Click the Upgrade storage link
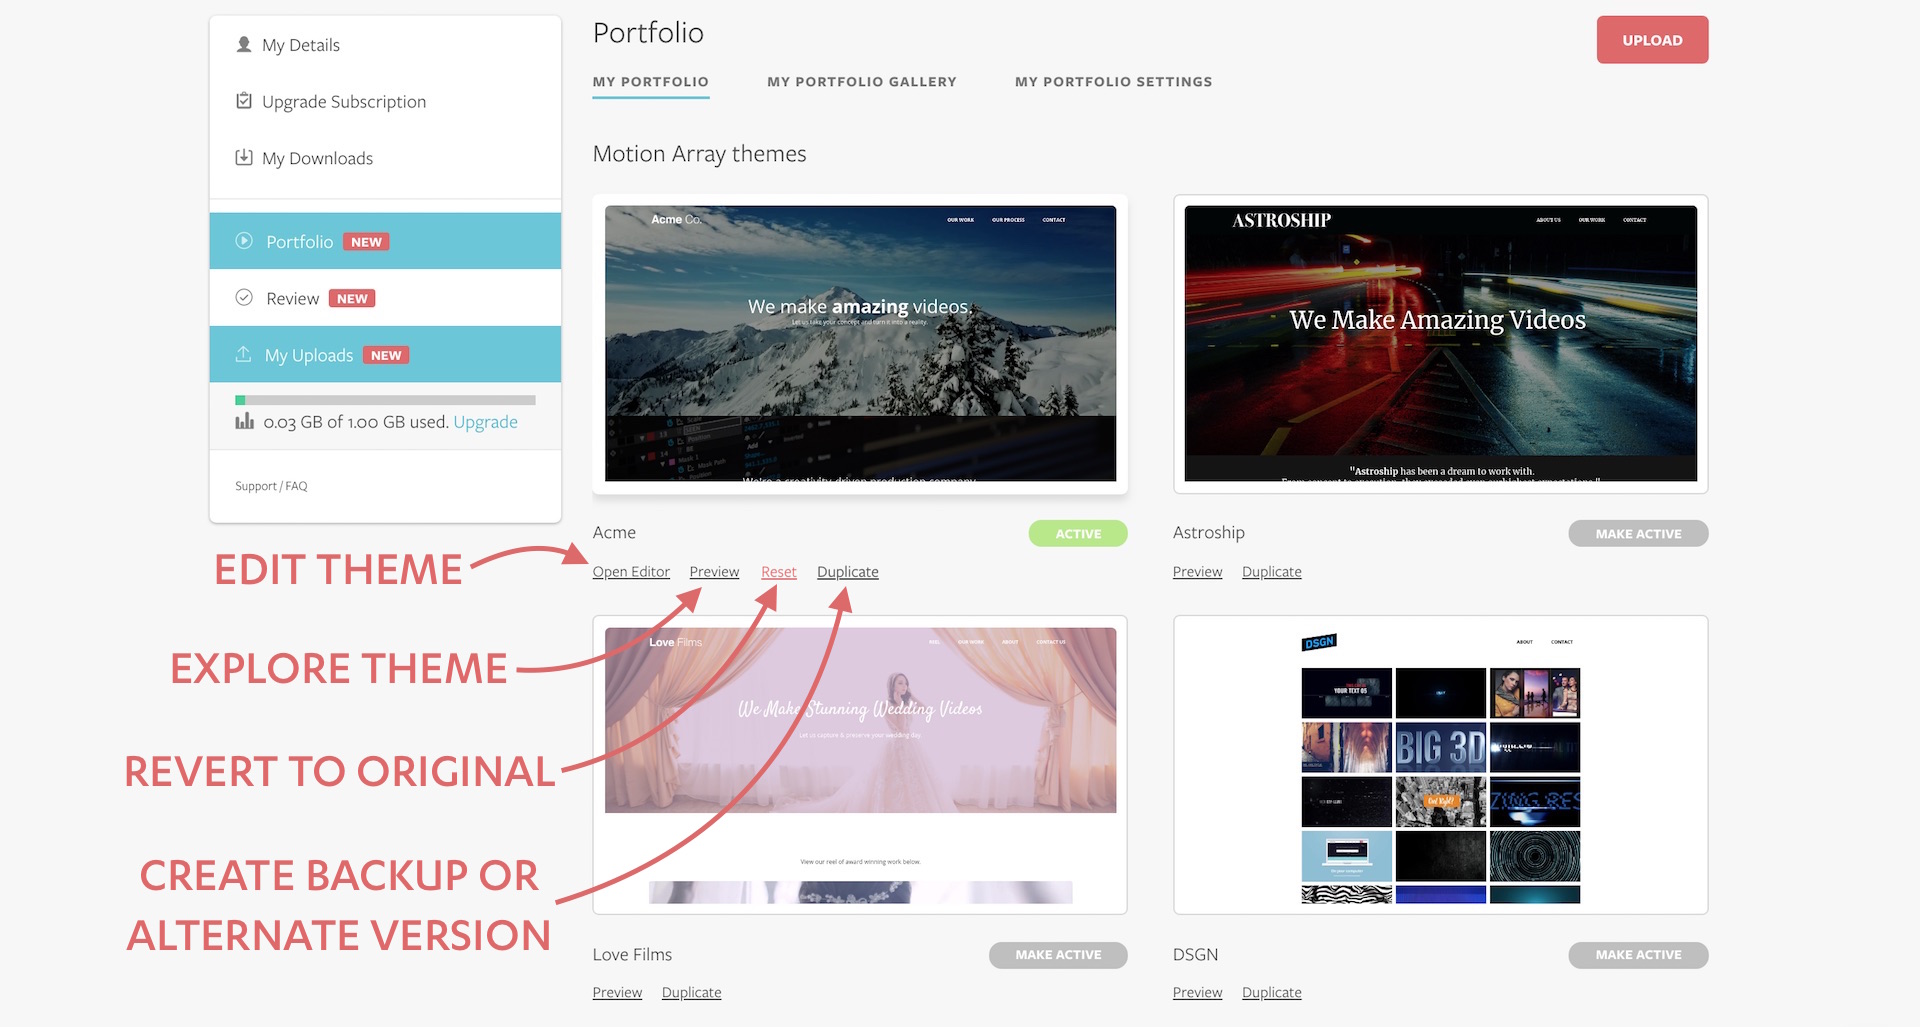 [485, 422]
